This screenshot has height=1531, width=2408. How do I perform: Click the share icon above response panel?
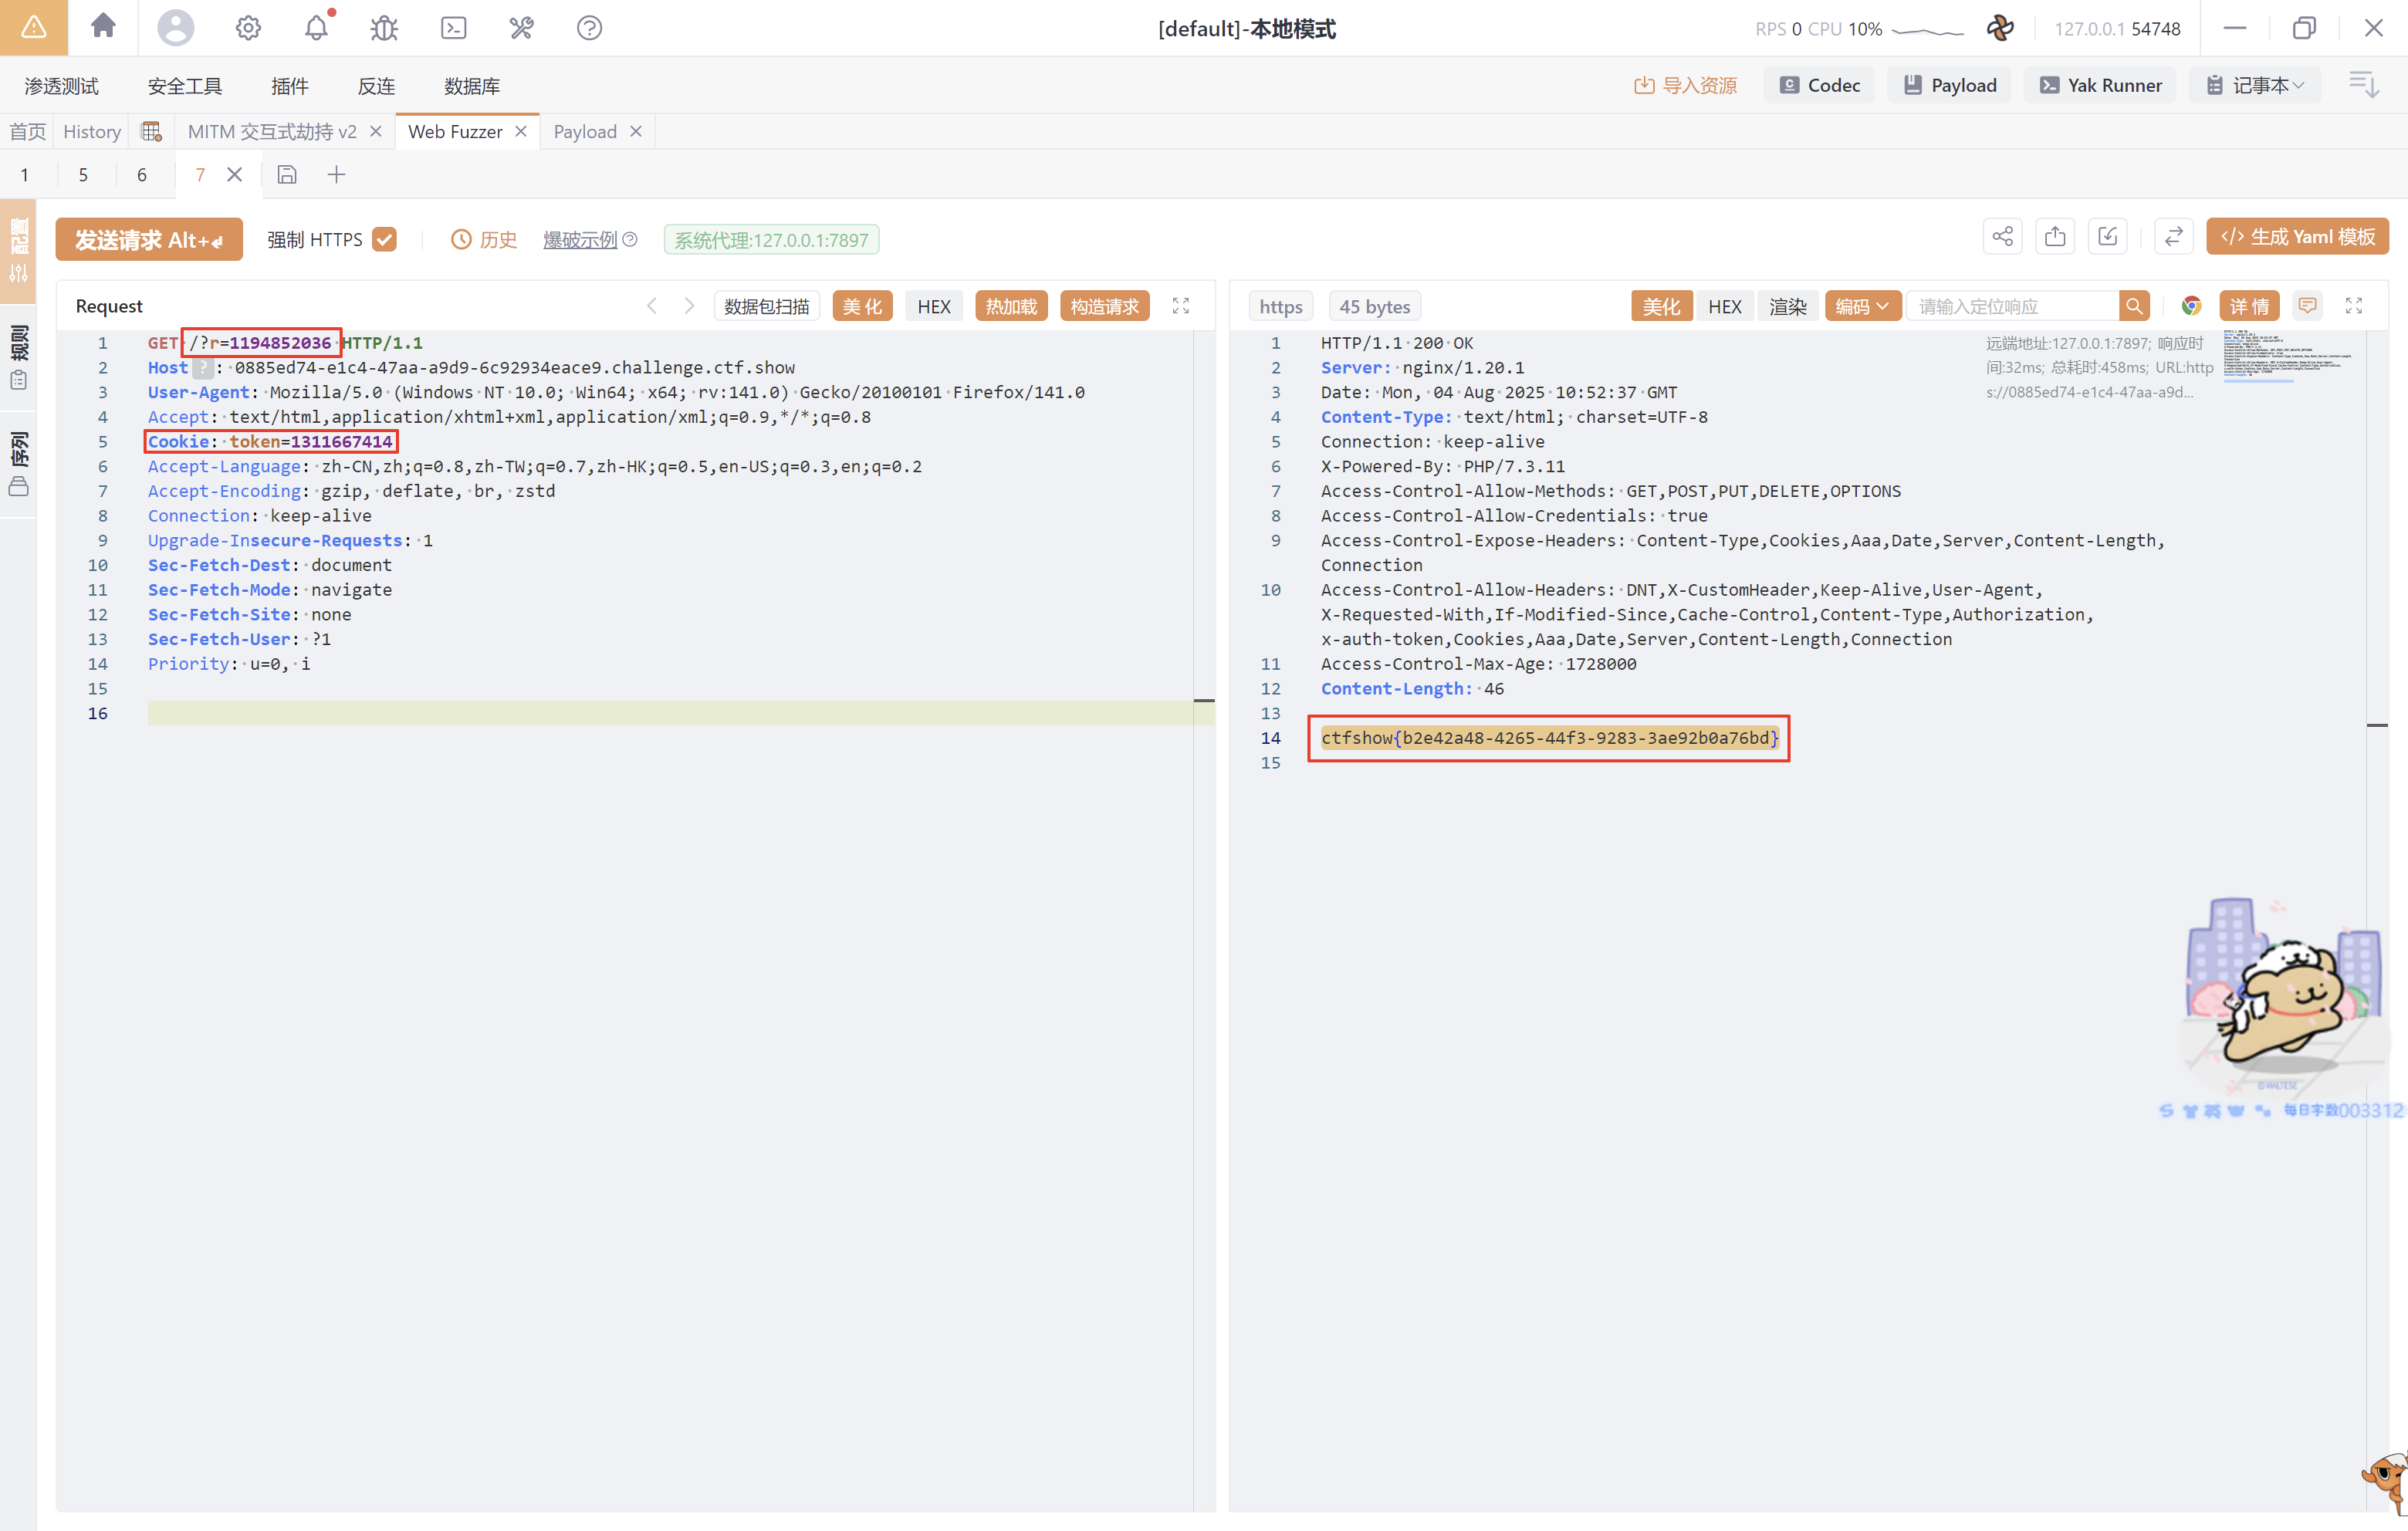(2002, 237)
